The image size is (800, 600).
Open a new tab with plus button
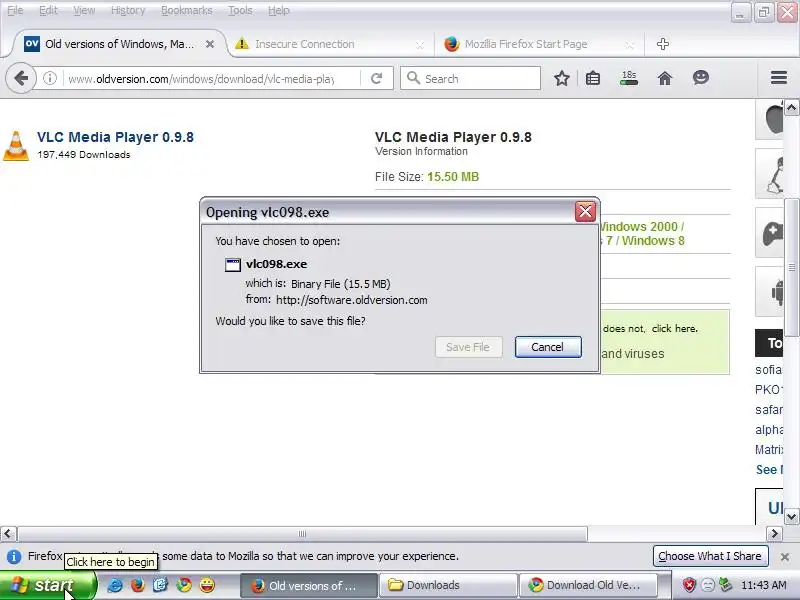663,44
